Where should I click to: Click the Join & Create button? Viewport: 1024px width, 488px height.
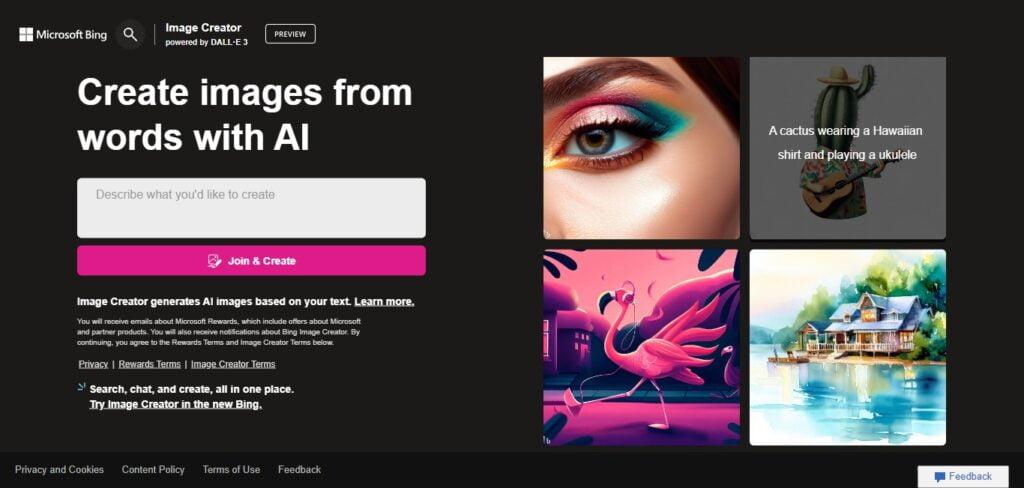click(251, 261)
